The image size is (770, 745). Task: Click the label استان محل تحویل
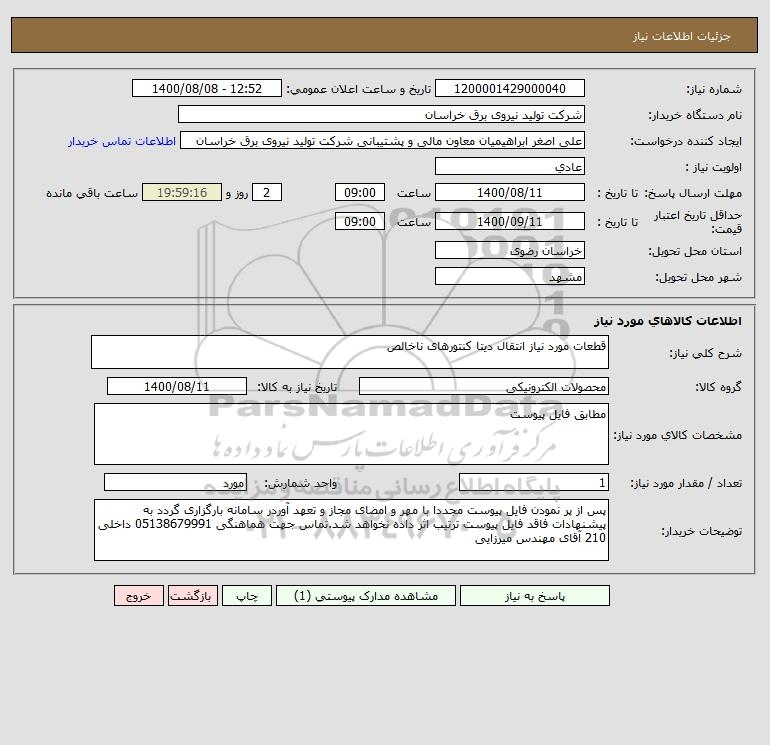click(x=695, y=251)
